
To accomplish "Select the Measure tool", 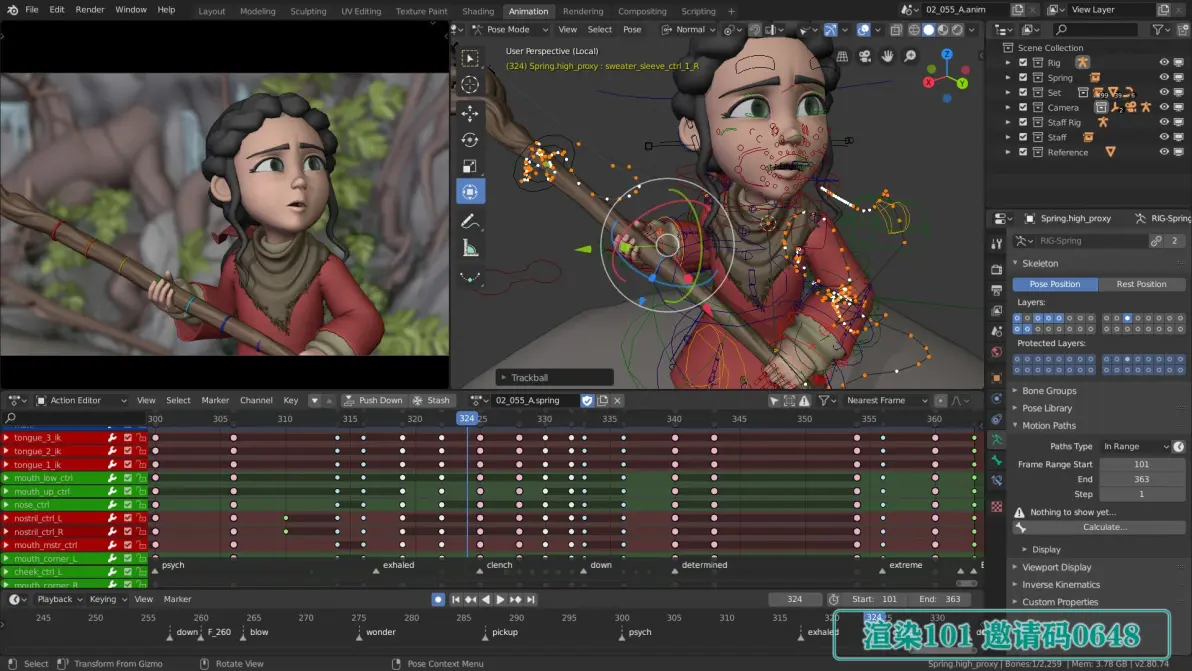I will pyautogui.click(x=470, y=248).
